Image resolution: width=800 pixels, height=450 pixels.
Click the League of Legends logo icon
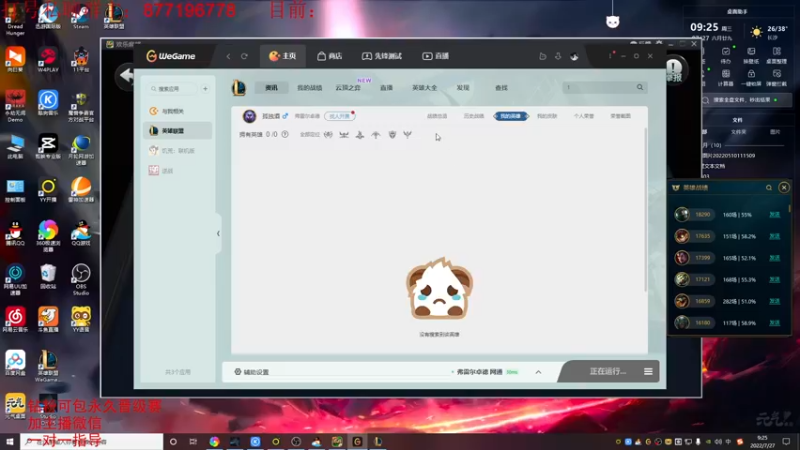coord(239,88)
